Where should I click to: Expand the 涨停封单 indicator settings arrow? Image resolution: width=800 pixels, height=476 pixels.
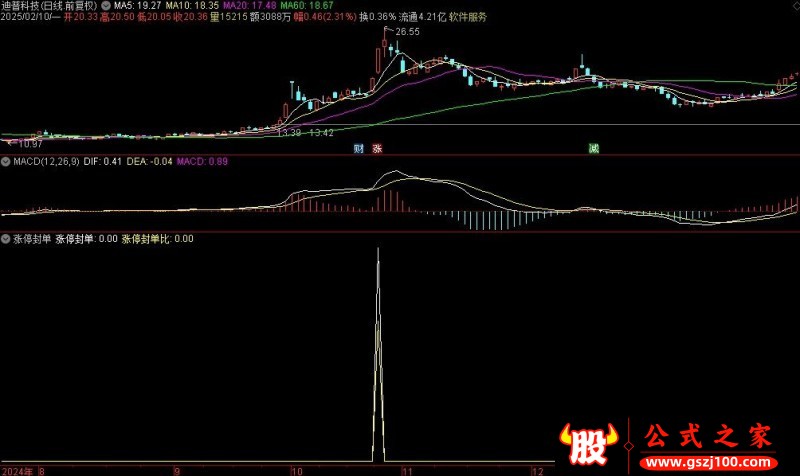coord(6,239)
